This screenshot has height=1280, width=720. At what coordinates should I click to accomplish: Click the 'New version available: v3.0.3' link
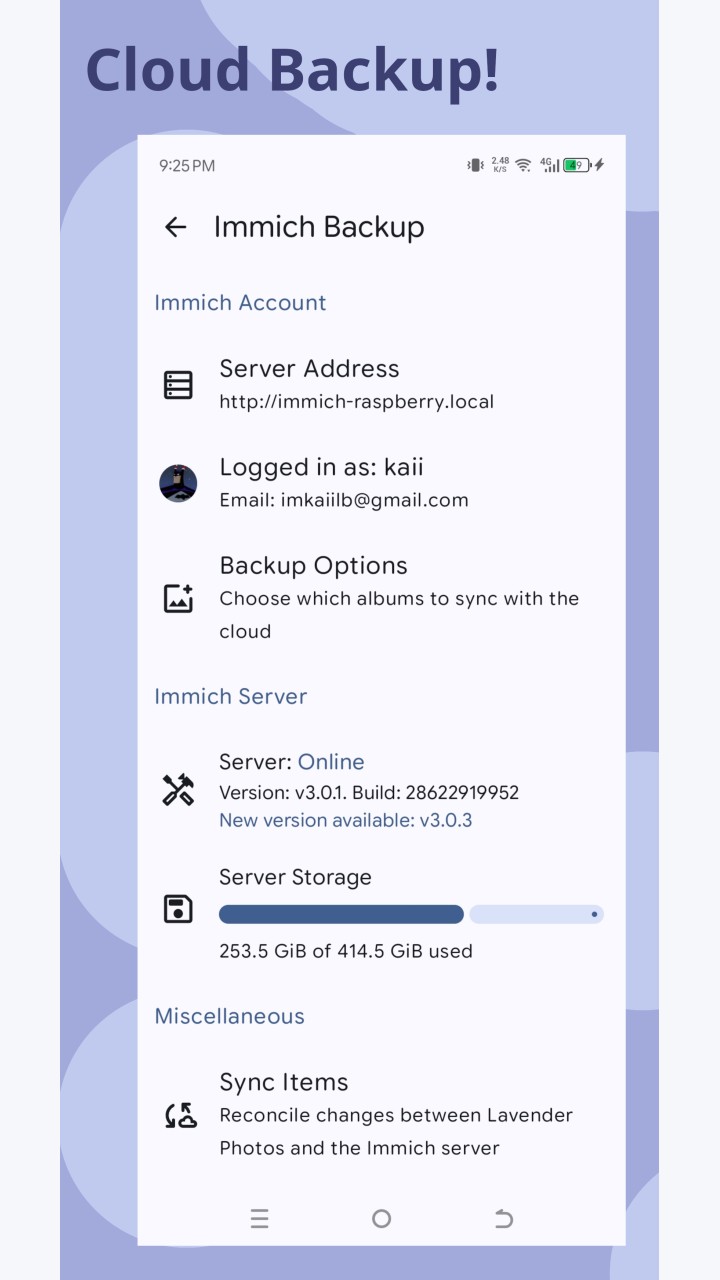[x=346, y=820]
